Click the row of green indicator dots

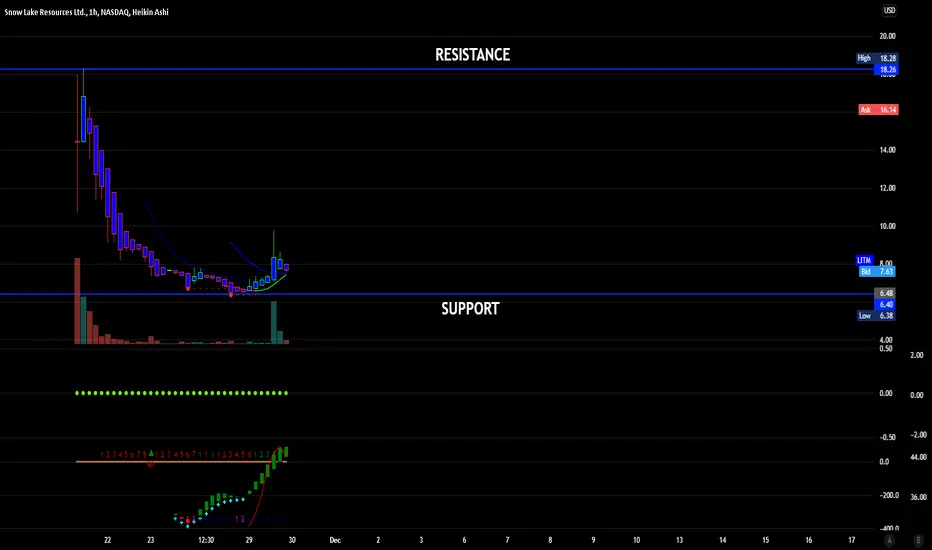(182, 393)
